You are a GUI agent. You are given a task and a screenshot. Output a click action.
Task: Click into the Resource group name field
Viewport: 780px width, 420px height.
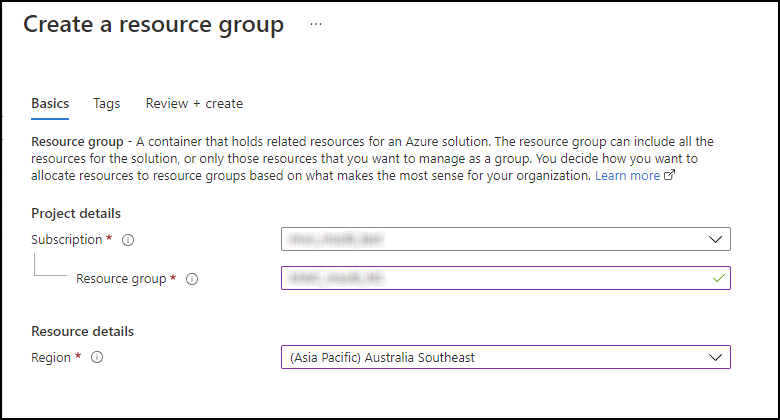505,278
